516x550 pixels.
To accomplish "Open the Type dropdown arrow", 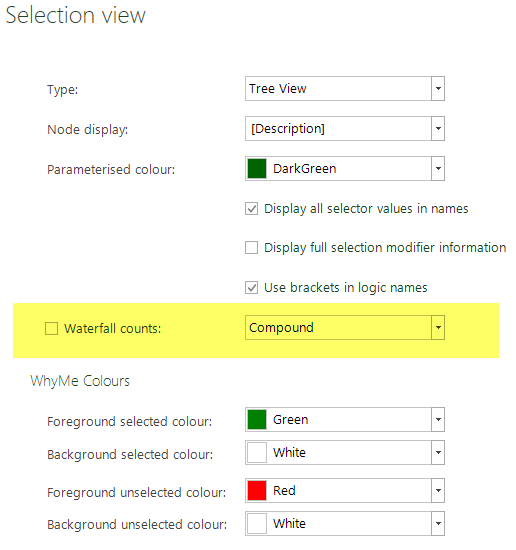I will point(438,88).
